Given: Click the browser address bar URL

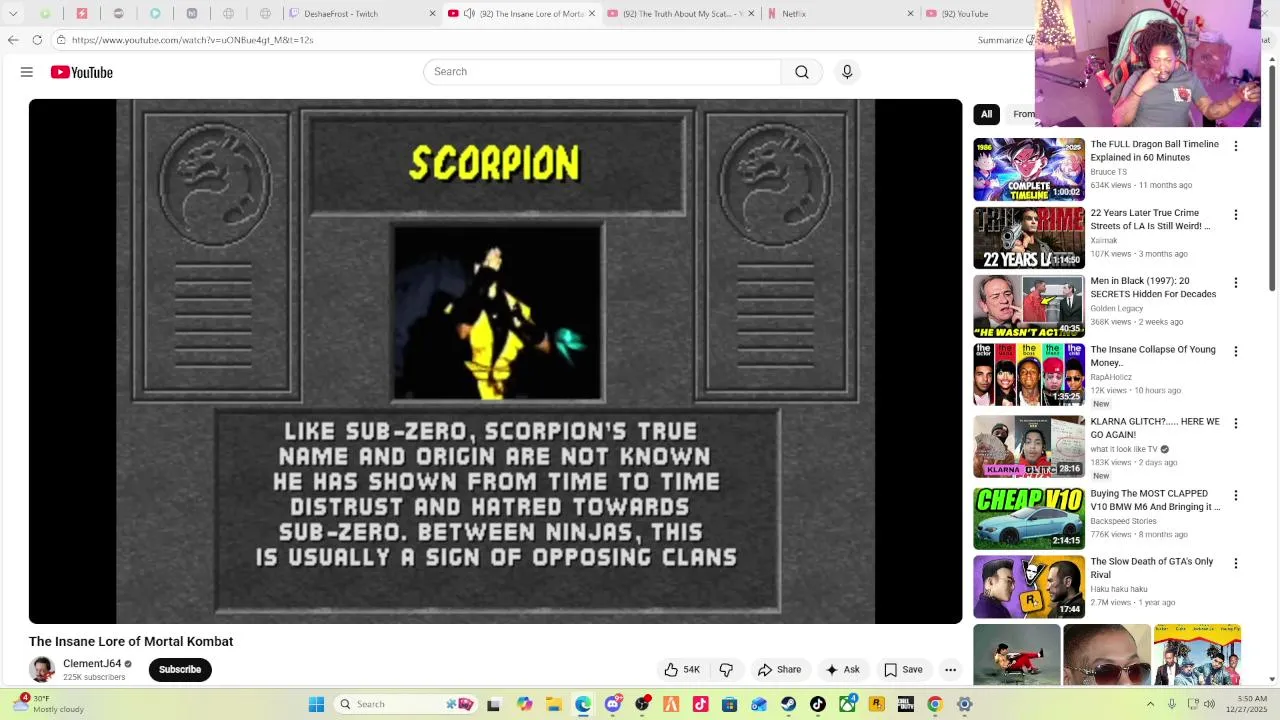Looking at the screenshot, I should click(x=192, y=40).
